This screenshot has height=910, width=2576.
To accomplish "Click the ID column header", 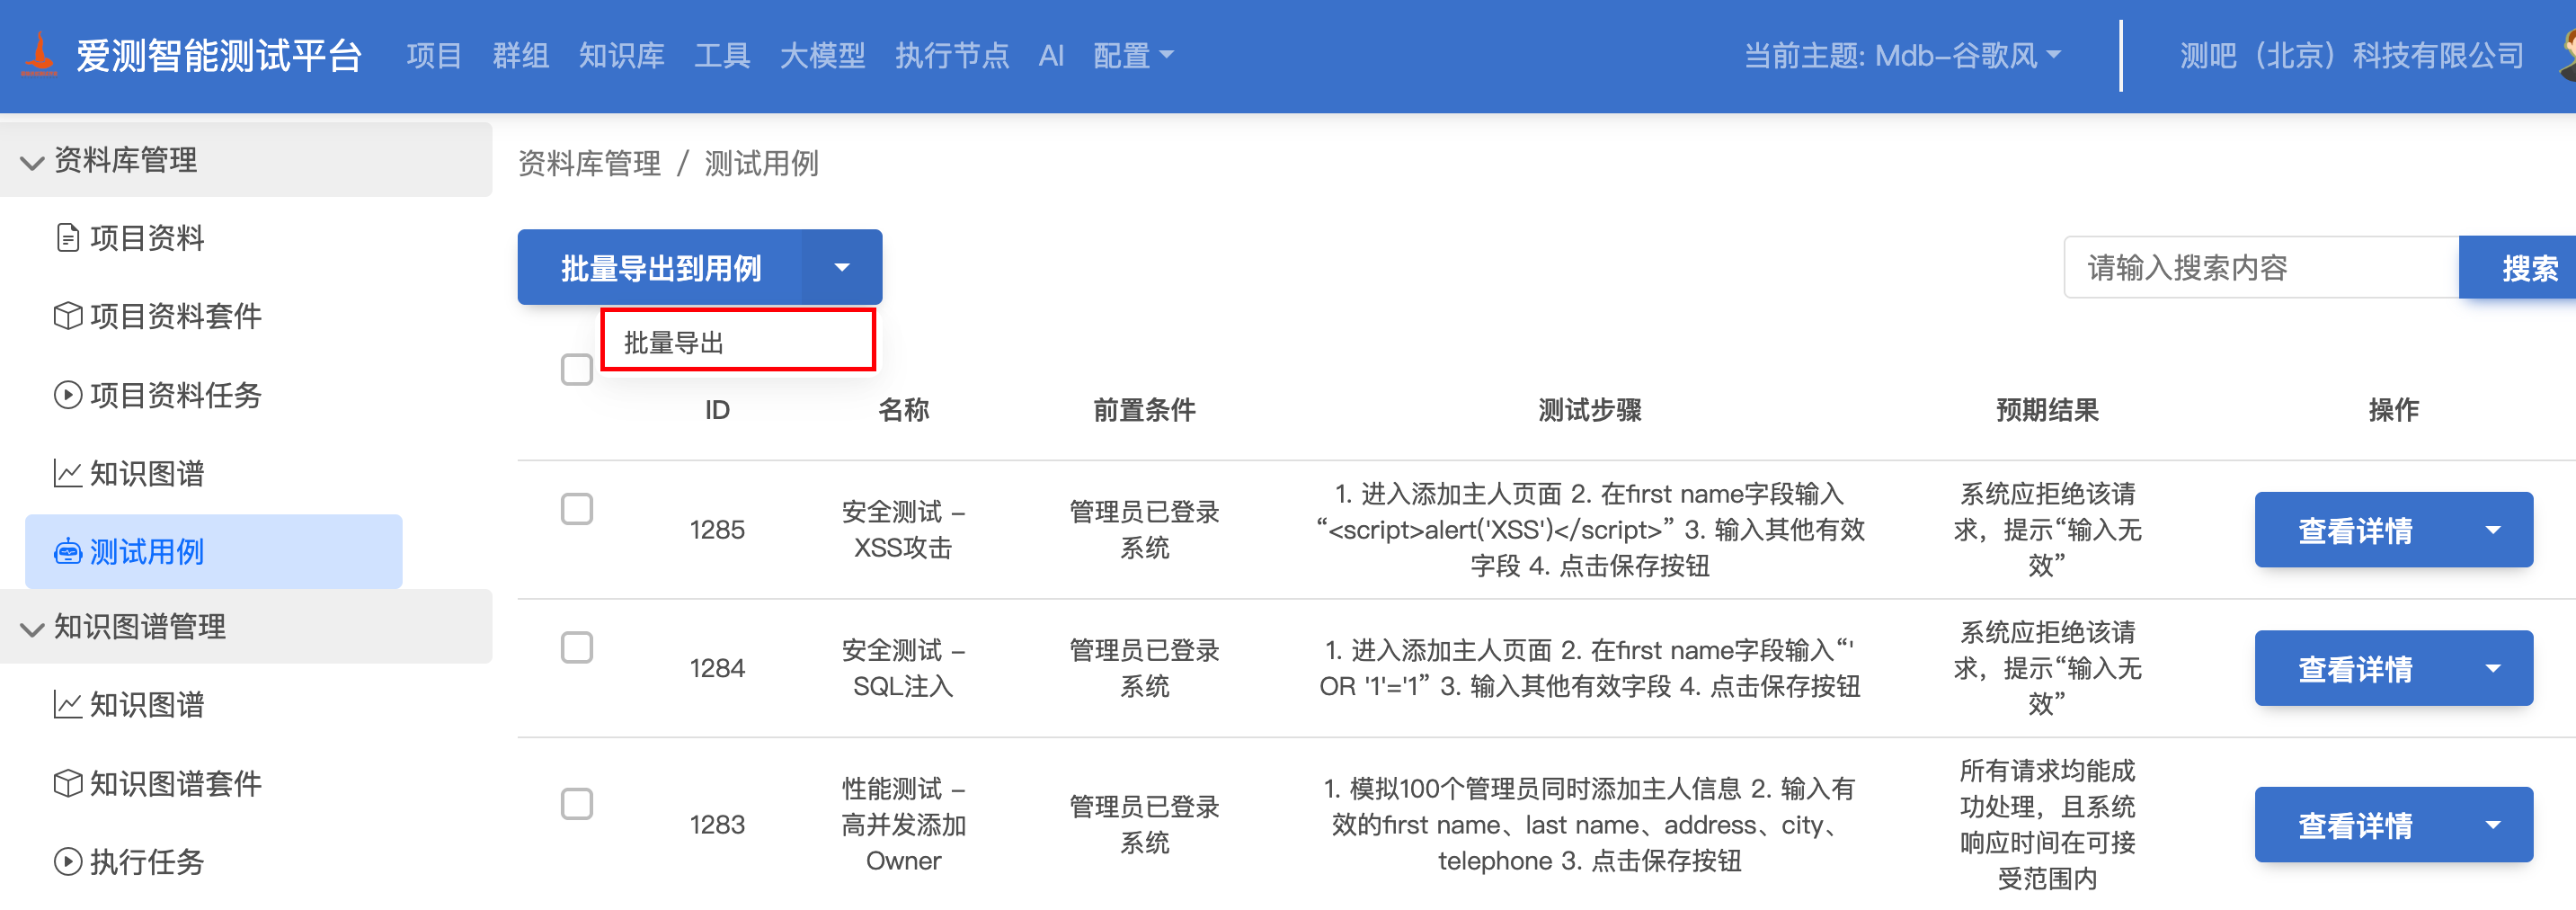I will (x=717, y=410).
